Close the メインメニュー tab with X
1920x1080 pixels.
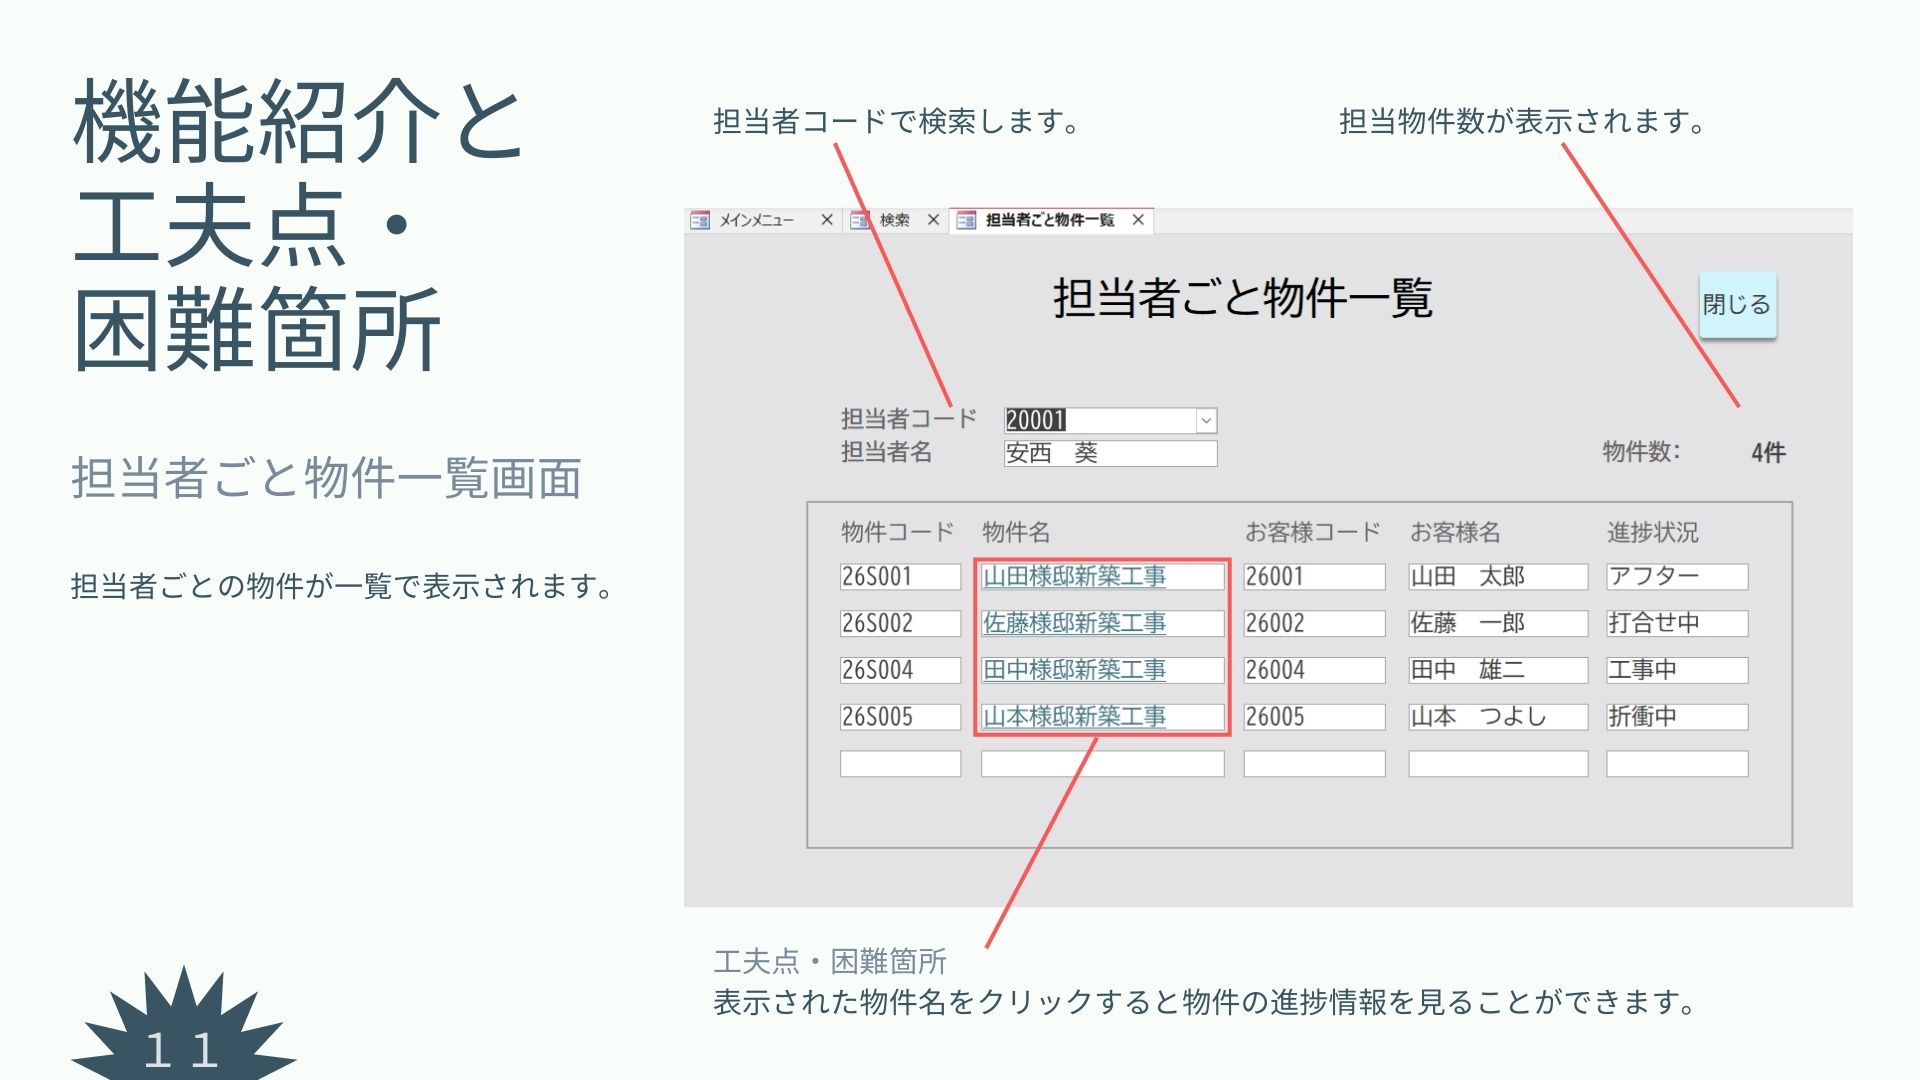click(x=827, y=220)
